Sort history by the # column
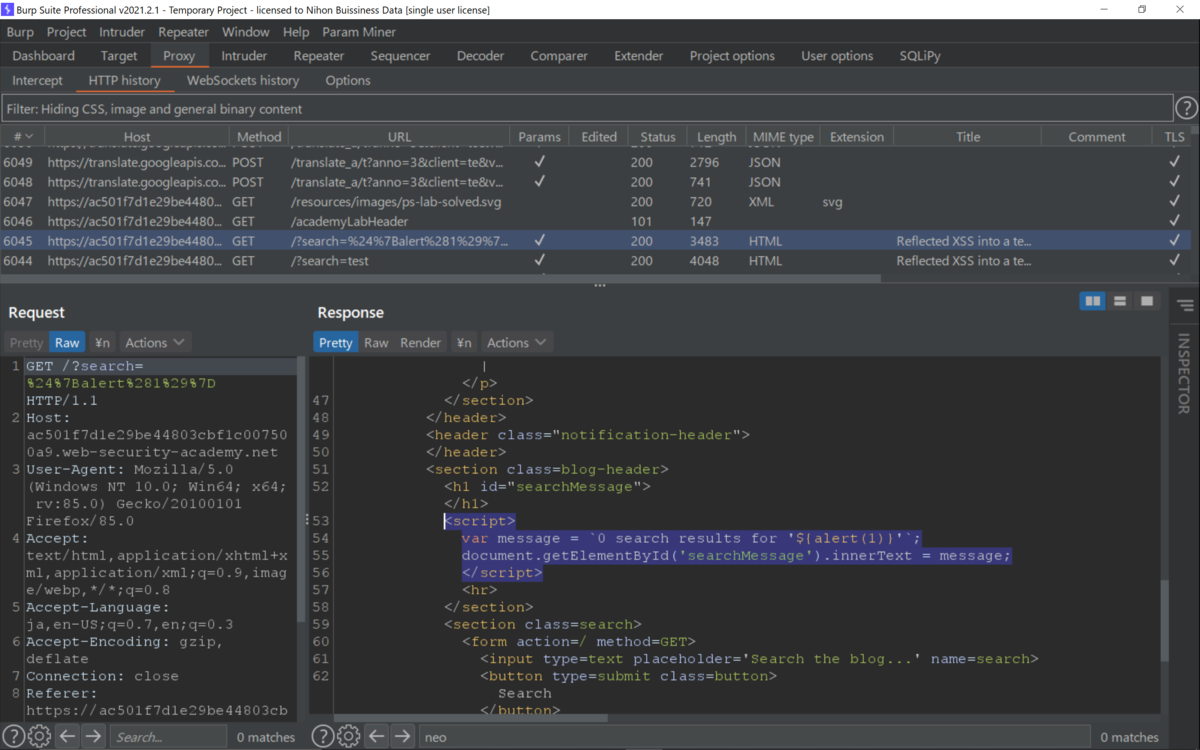Screen dimensions: 1200x750 (x=22, y=137)
